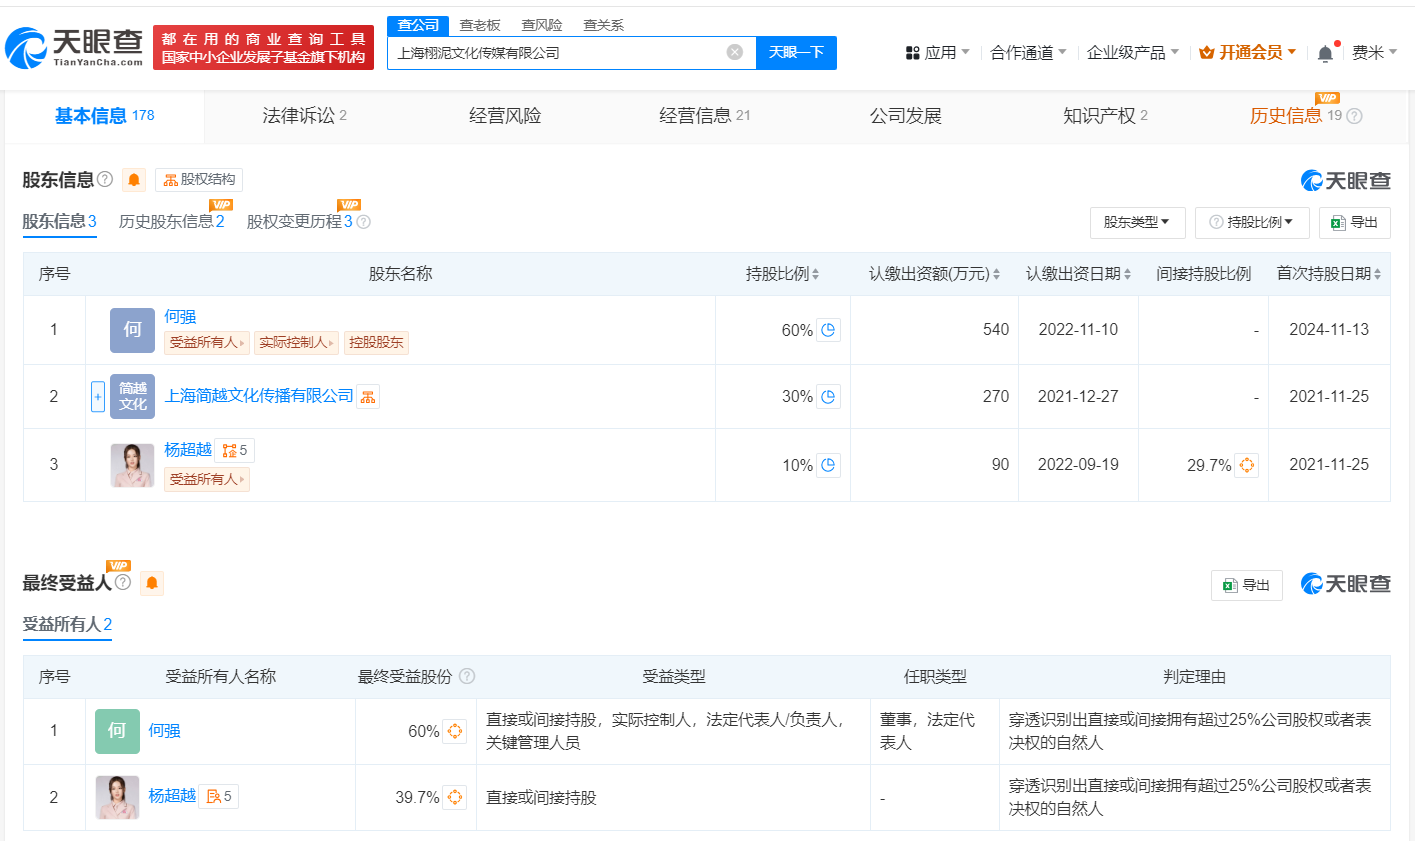Select the 查公司 search tab
This screenshot has height=841, width=1415.
click(x=418, y=26)
